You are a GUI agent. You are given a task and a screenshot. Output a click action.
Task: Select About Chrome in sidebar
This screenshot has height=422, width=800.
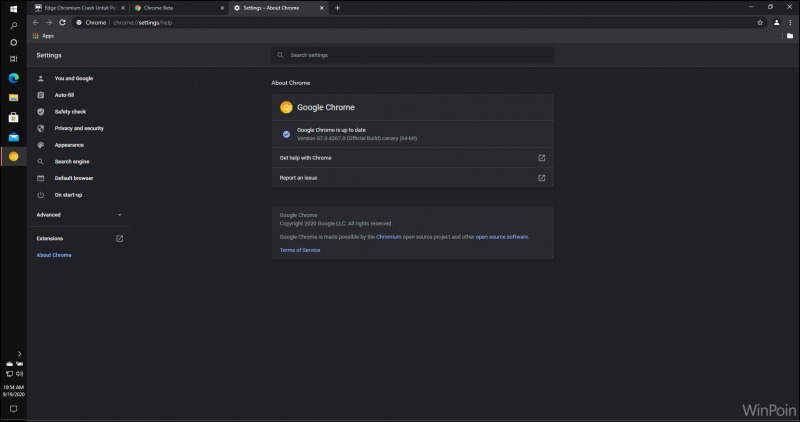54,255
